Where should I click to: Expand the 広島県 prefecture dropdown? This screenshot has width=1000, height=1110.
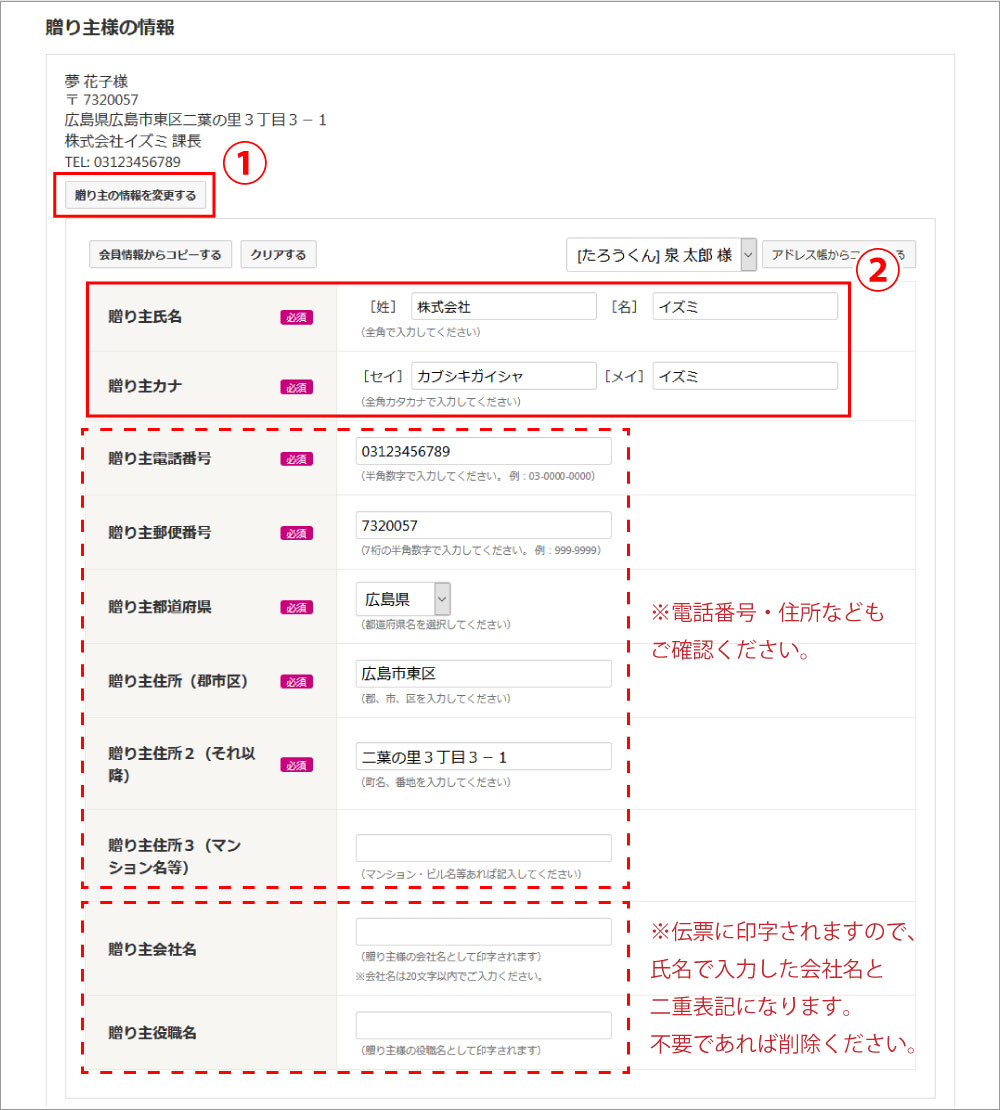[403, 600]
